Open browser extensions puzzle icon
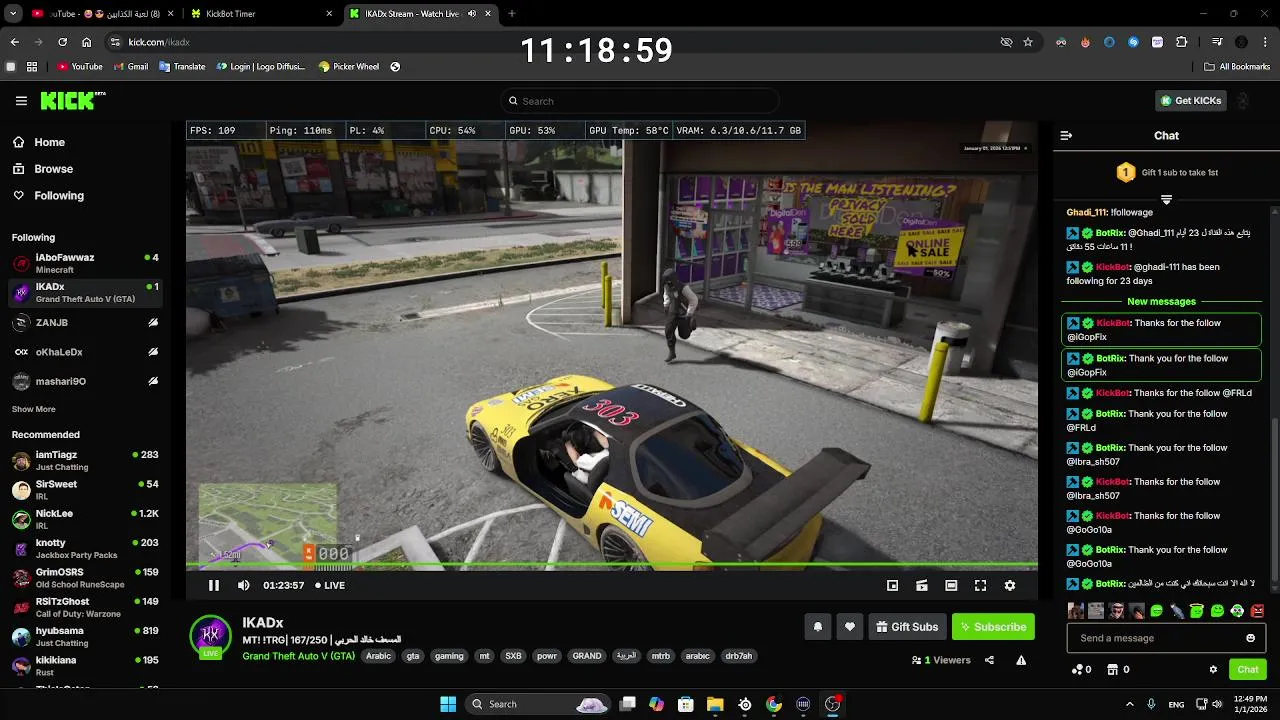The image size is (1280, 720). tap(1182, 42)
